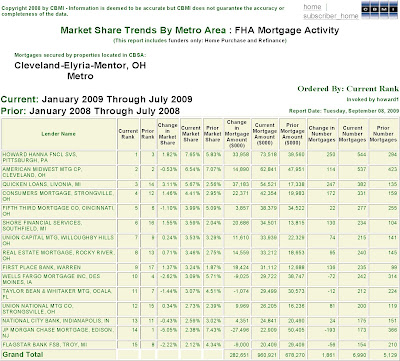Open Wells Fargo Mortgage Inc lender
Screen dimensions: 400x361
[51, 279]
